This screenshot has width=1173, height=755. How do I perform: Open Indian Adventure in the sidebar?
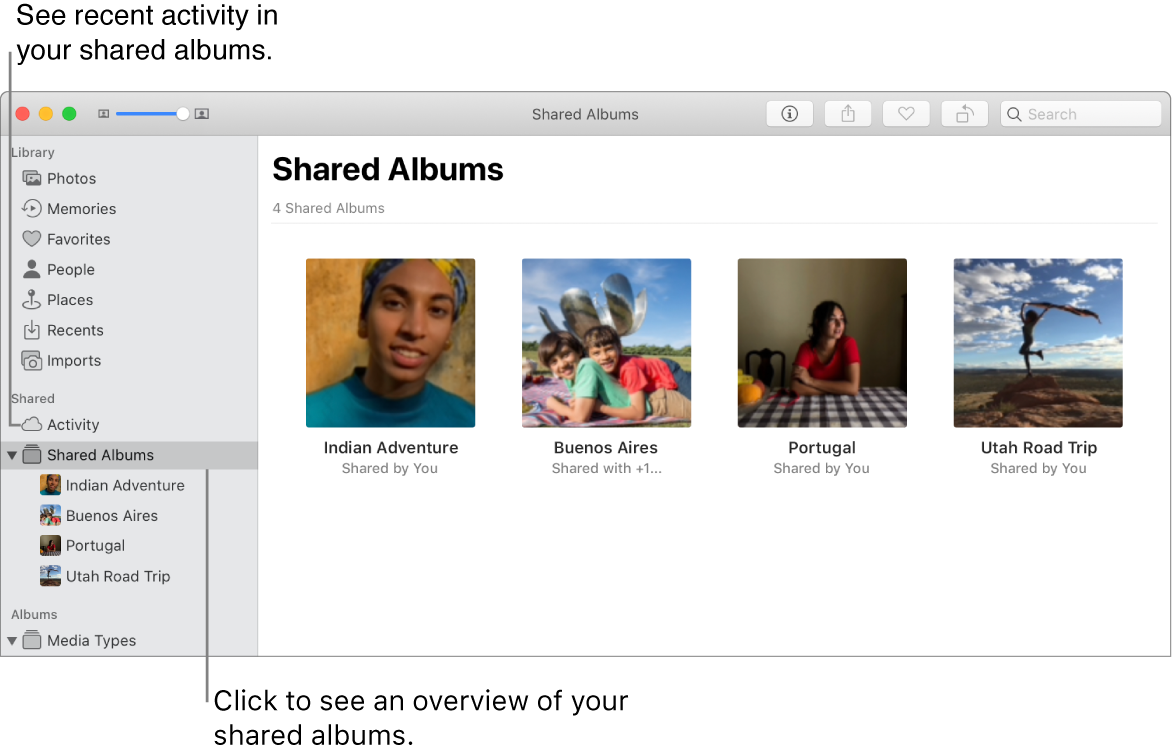[x=125, y=485]
